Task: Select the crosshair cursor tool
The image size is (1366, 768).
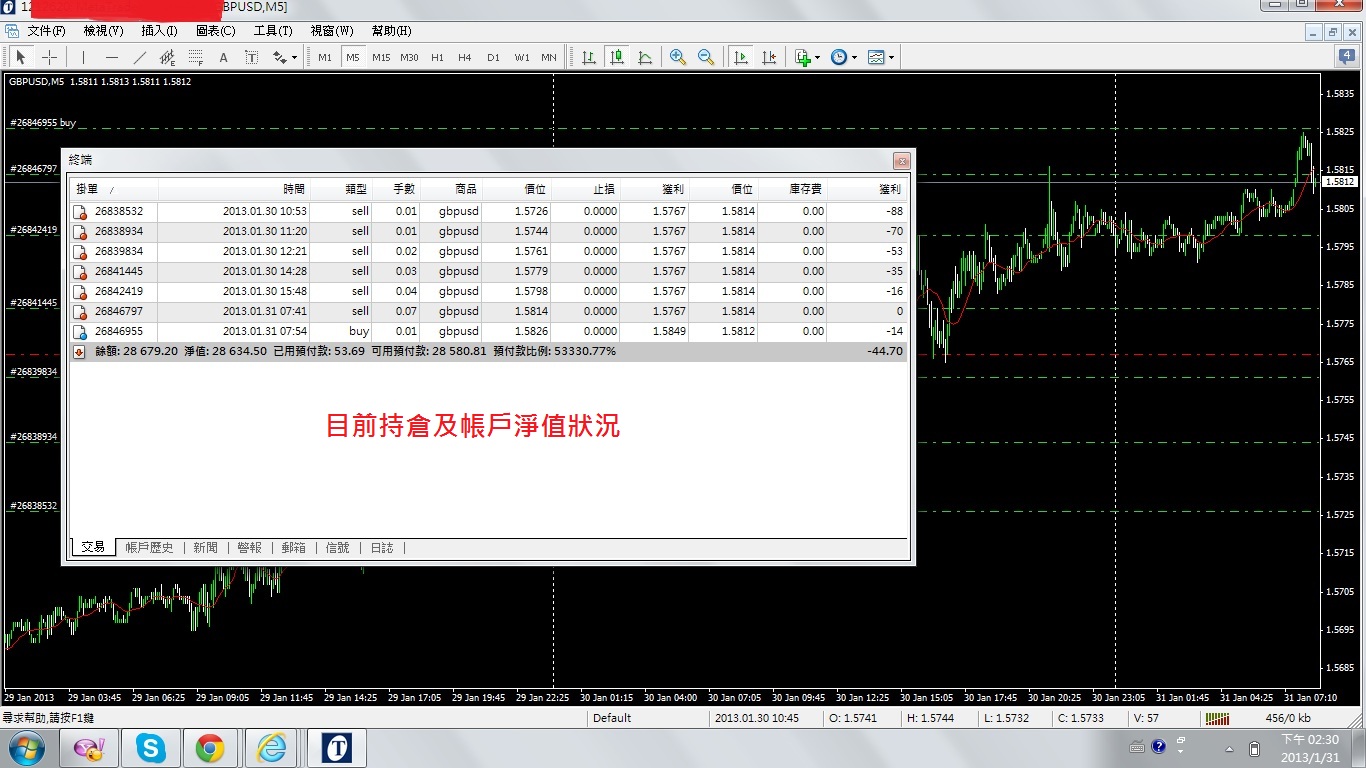Action: [x=49, y=57]
